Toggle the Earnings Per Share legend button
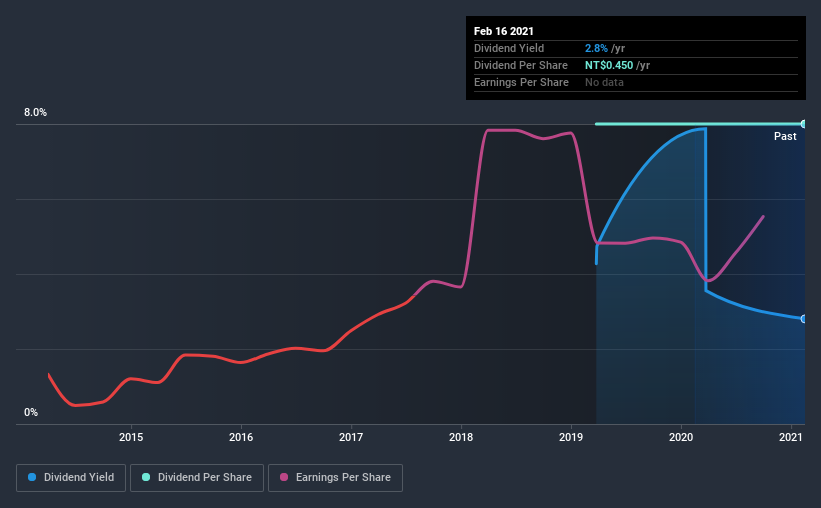 [335, 478]
